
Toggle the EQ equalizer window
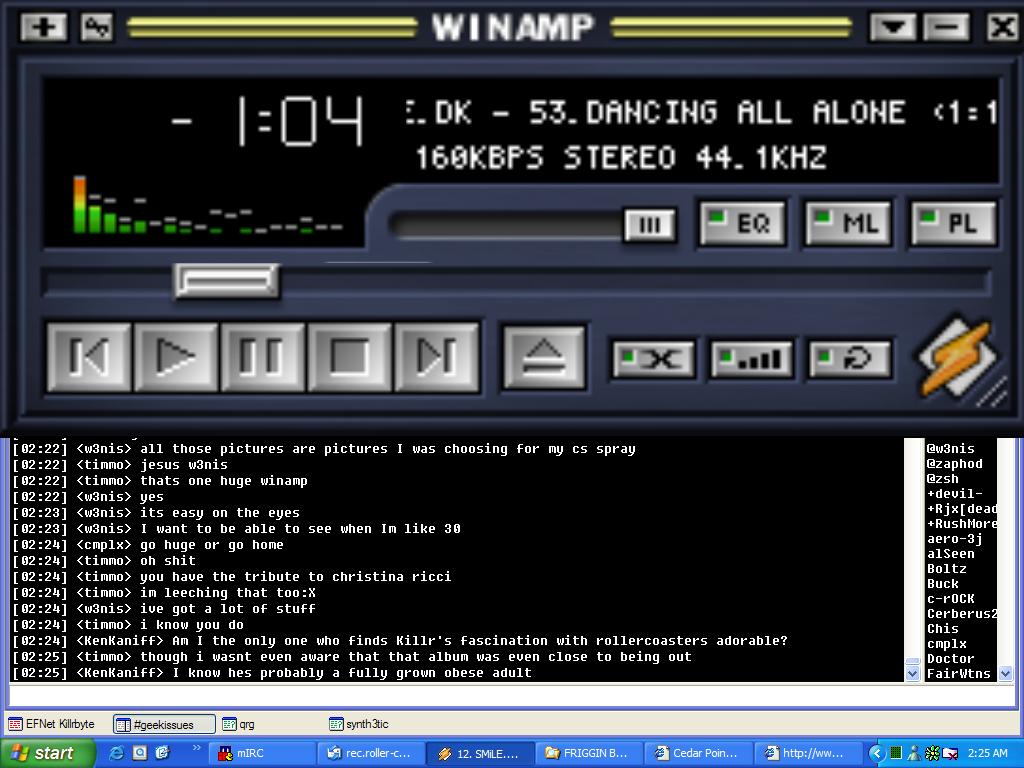pos(743,224)
